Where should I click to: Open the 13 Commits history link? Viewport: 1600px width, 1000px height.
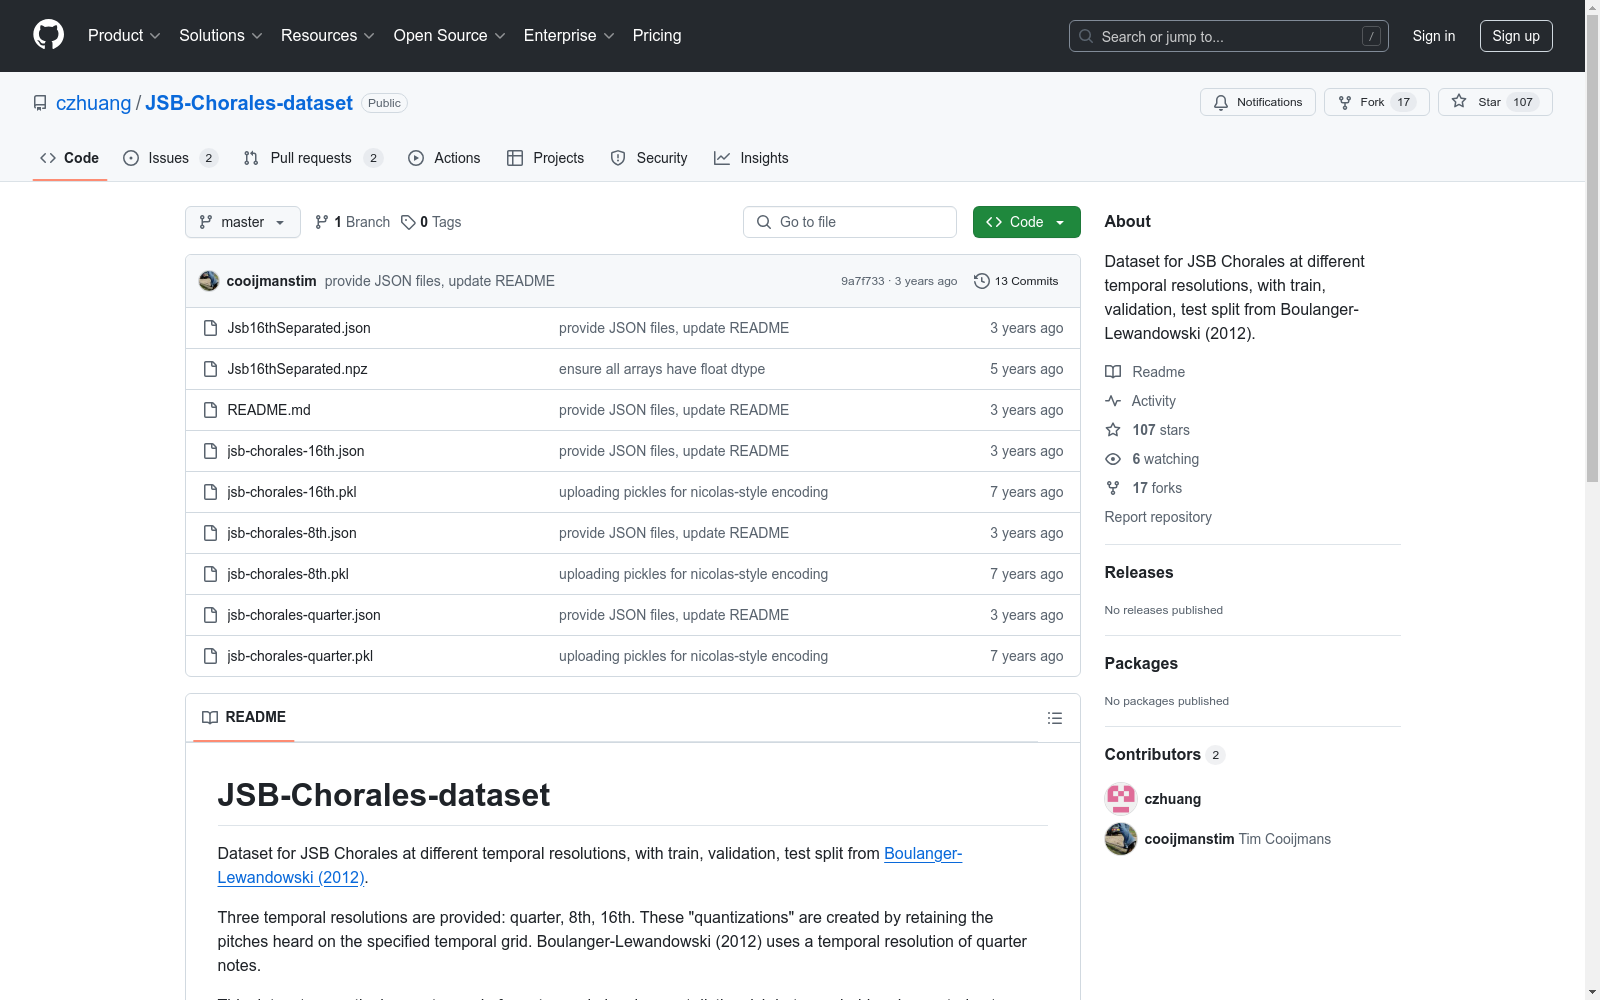(x=1016, y=281)
